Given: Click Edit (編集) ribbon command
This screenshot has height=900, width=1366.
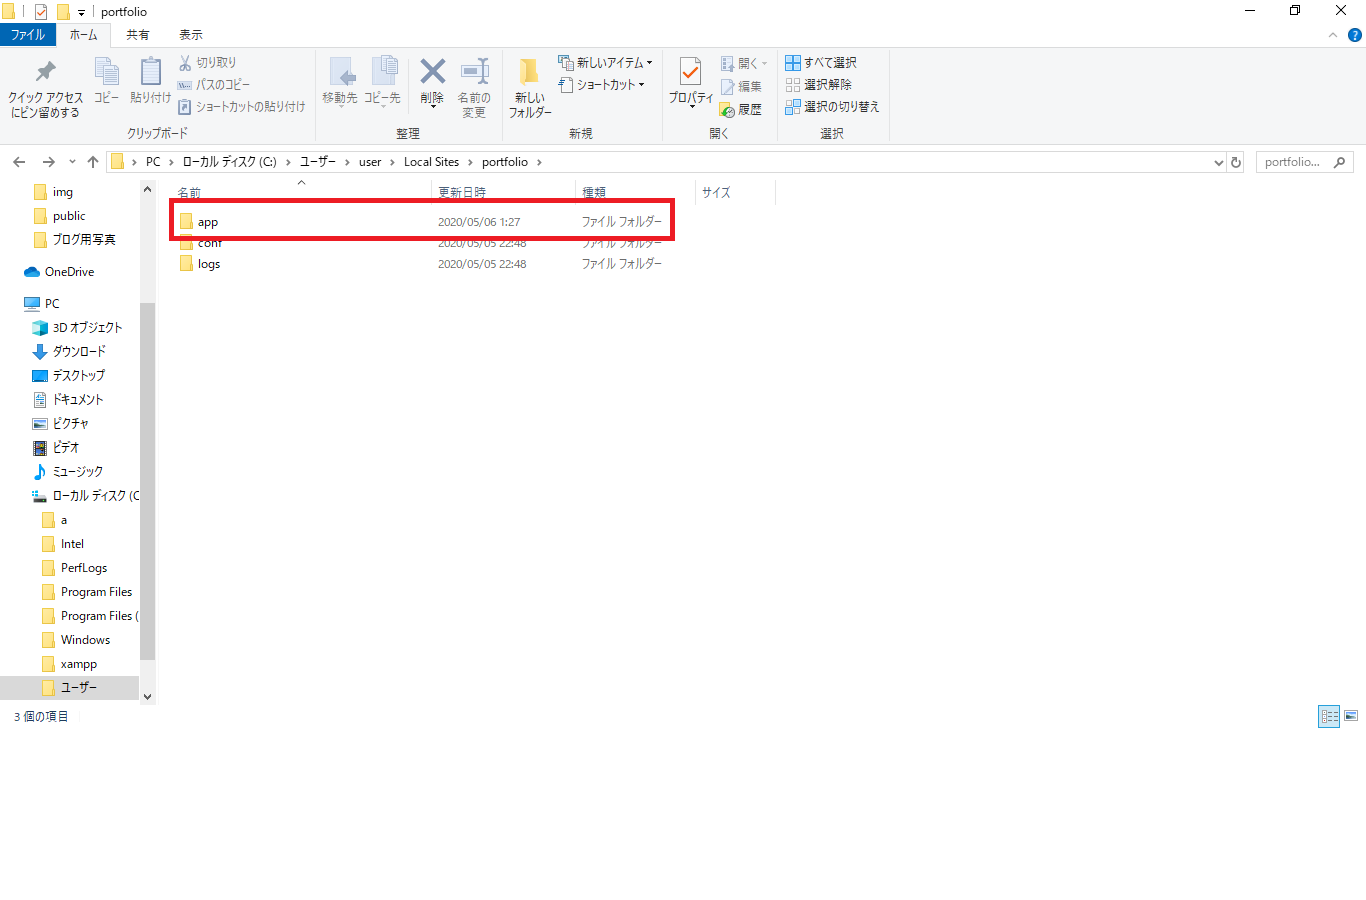Looking at the screenshot, I should [x=741, y=86].
